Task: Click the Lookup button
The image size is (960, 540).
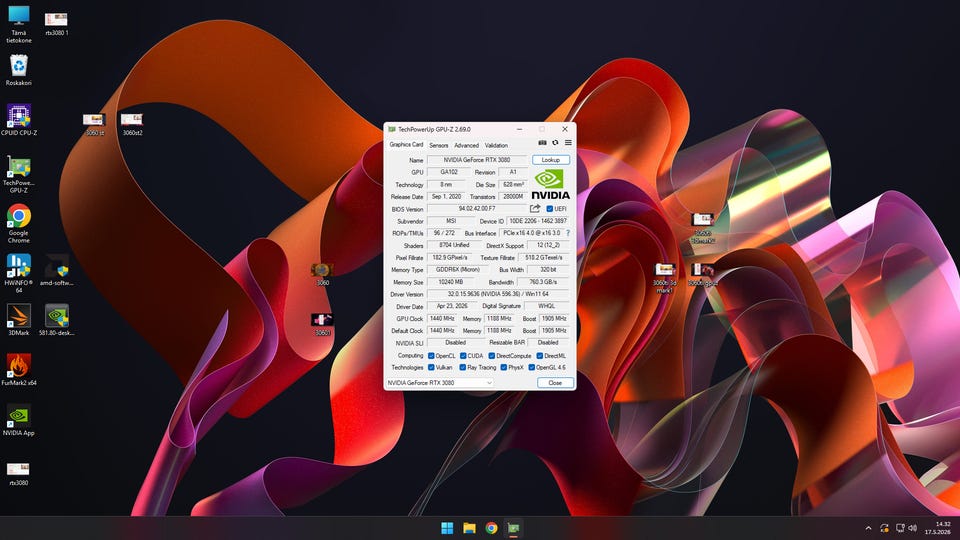Action: [550, 160]
